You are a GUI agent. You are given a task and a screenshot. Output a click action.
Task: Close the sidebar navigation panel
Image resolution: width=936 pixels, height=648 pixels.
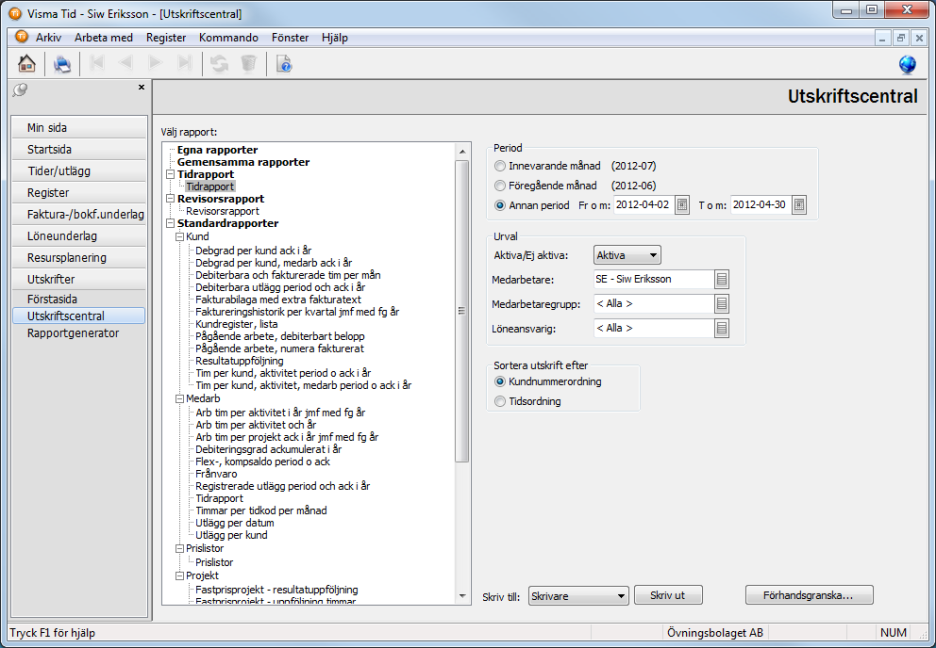[141, 87]
